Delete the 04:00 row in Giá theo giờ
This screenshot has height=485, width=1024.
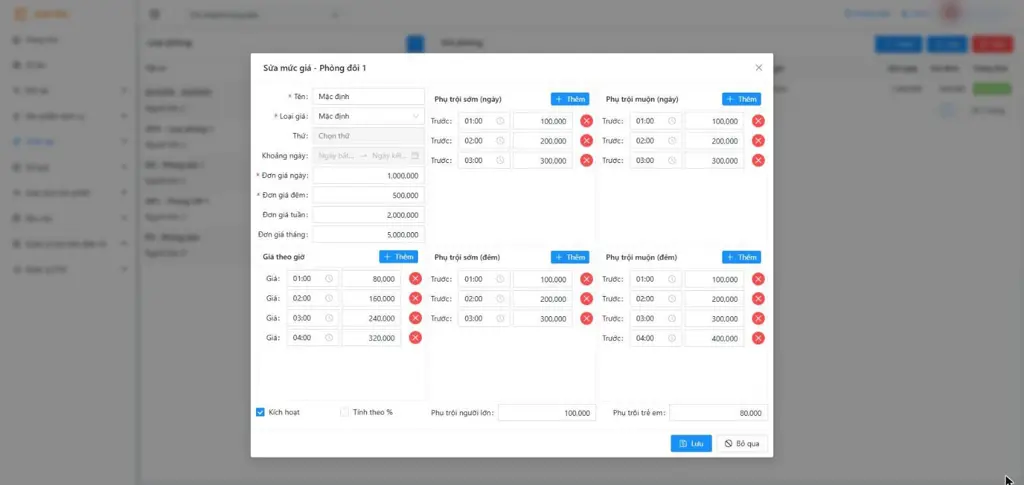[x=415, y=337]
